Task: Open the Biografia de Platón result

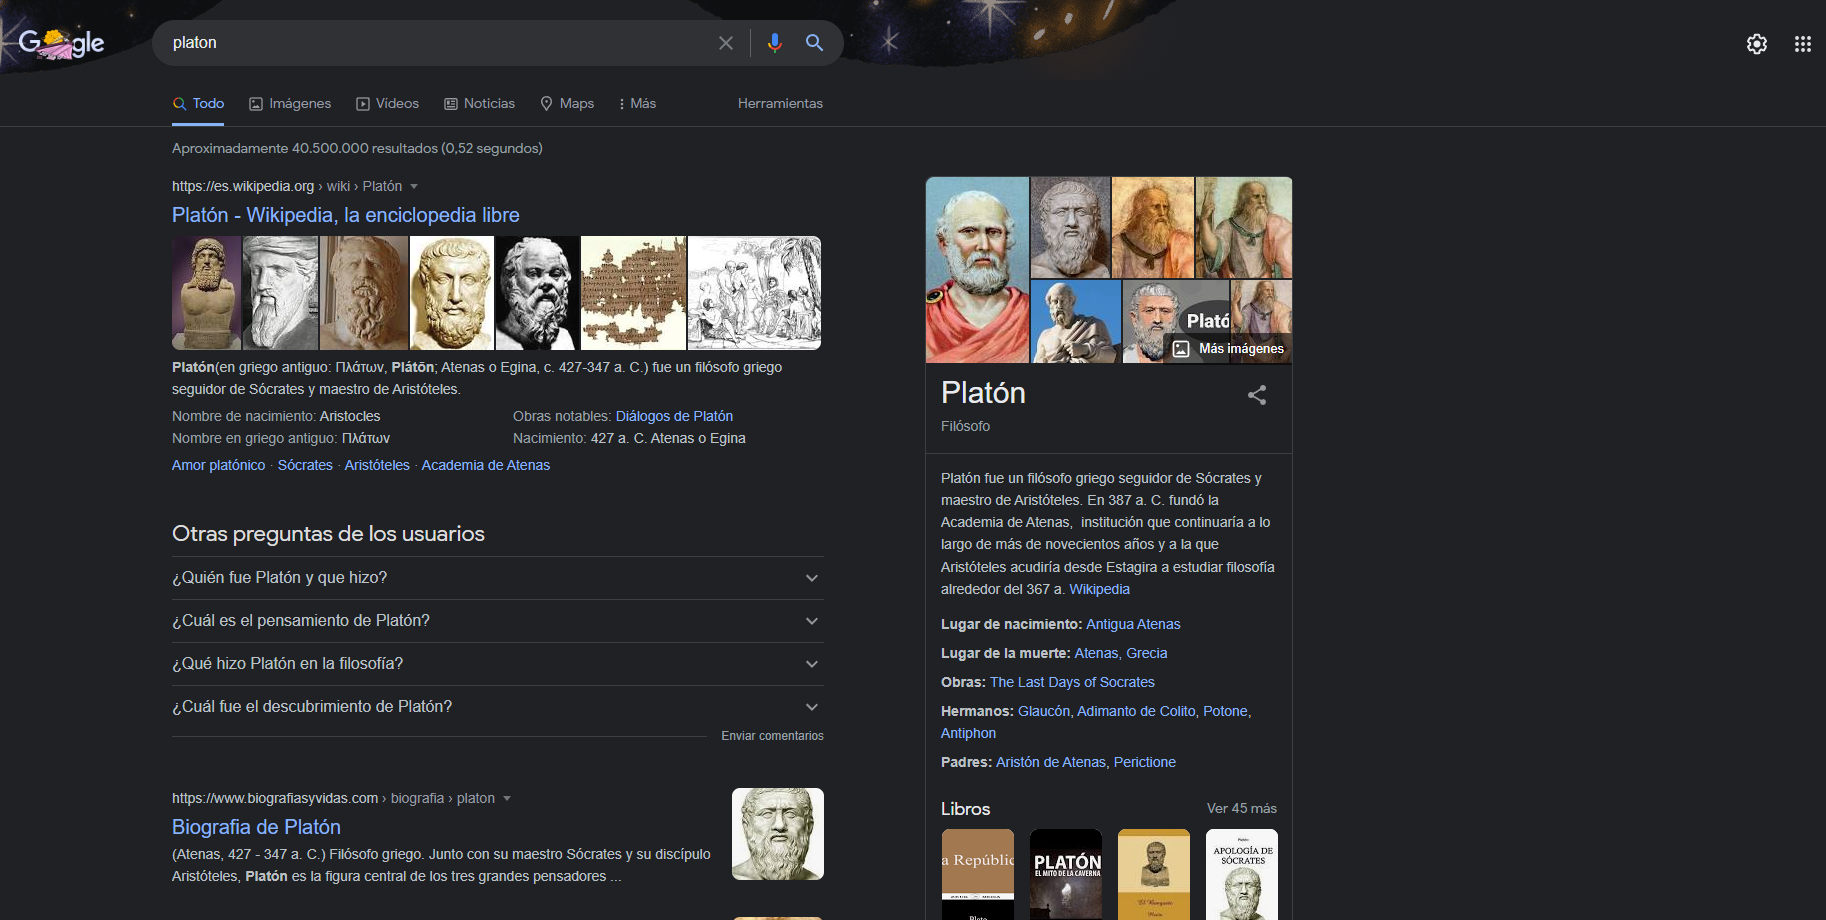Action: point(256,827)
